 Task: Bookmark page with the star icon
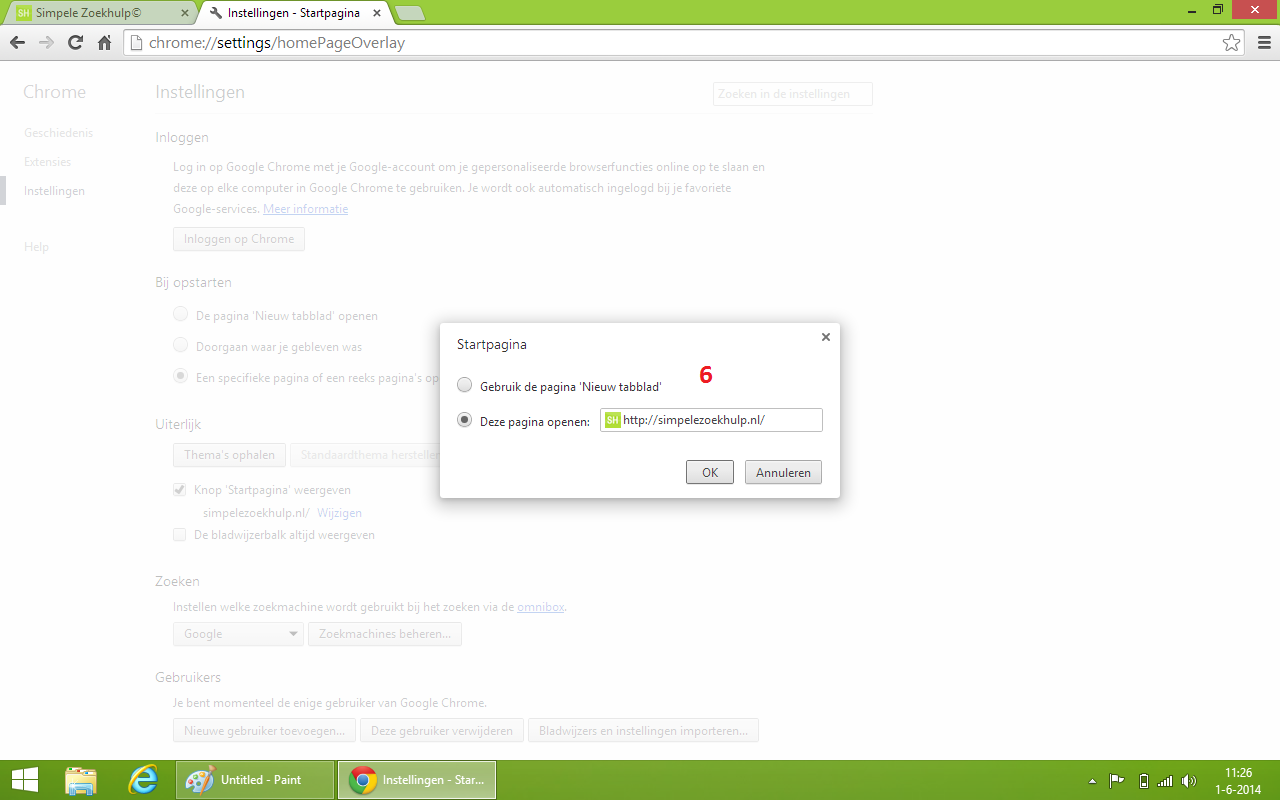pos(1231,43)
